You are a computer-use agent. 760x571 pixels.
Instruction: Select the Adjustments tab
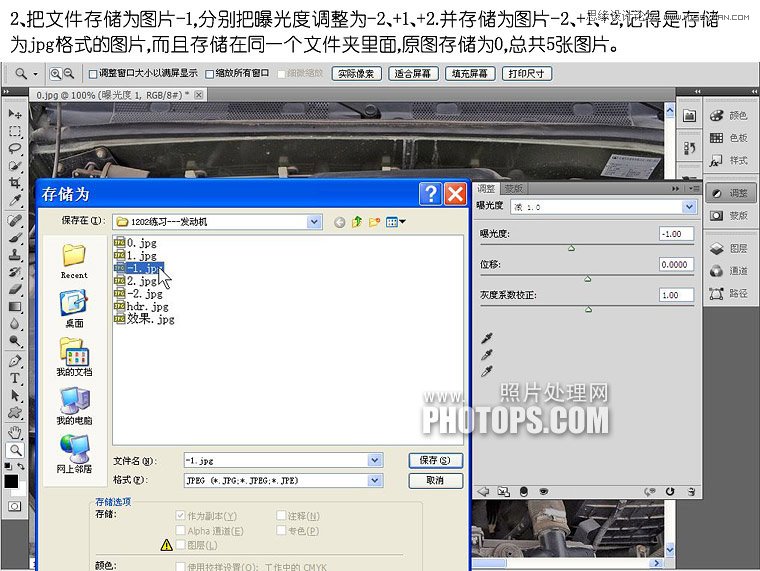click(x=486, y=189)
